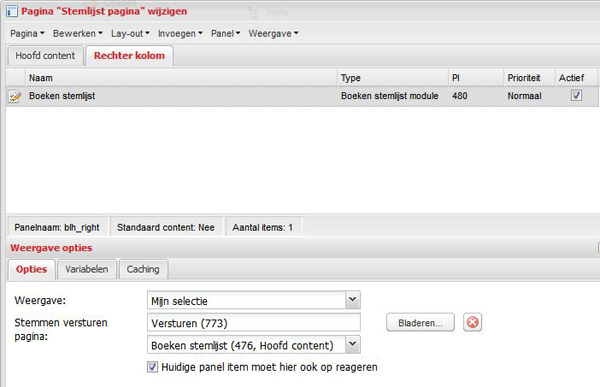Click the edit icon beside Boeken stemlijst
Image resolution: width=600 pixels, height=387 pixels.
(15, 96)
